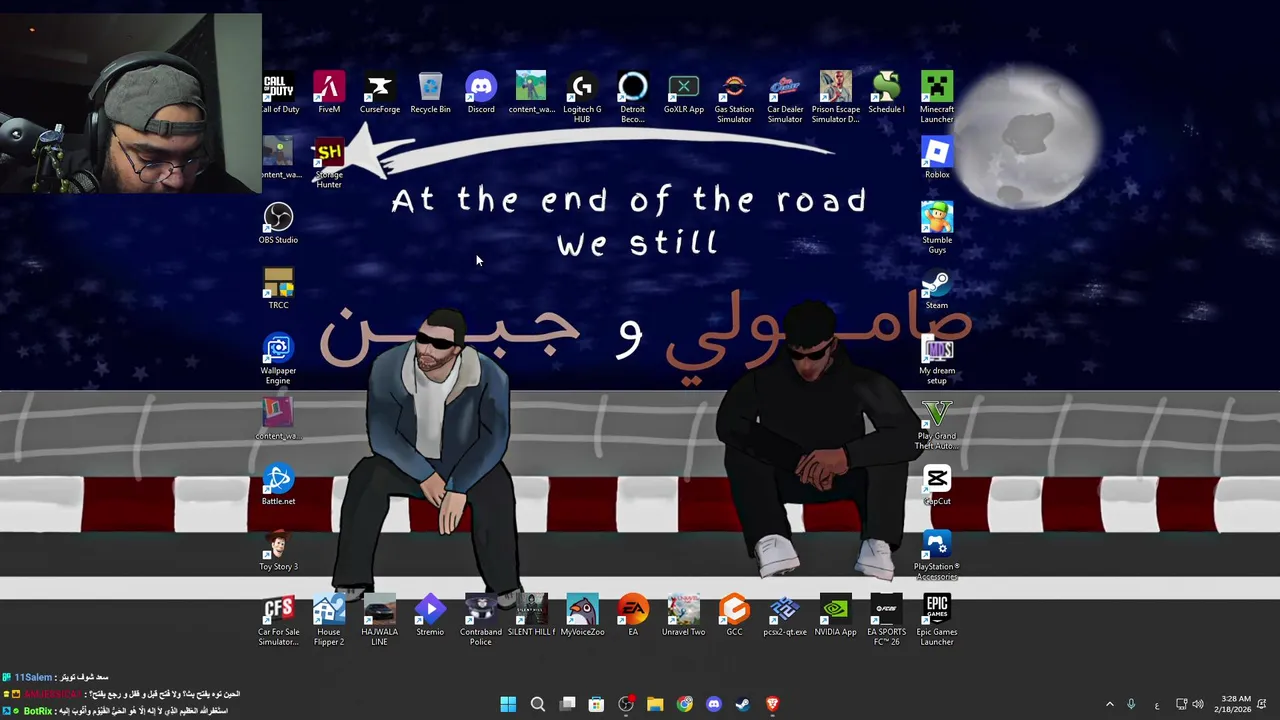Viewport: 1280px width, 720px height.
Task: Switch the keyboard input language indicator
Action: pyautogui.click(x=1157, y=704)
